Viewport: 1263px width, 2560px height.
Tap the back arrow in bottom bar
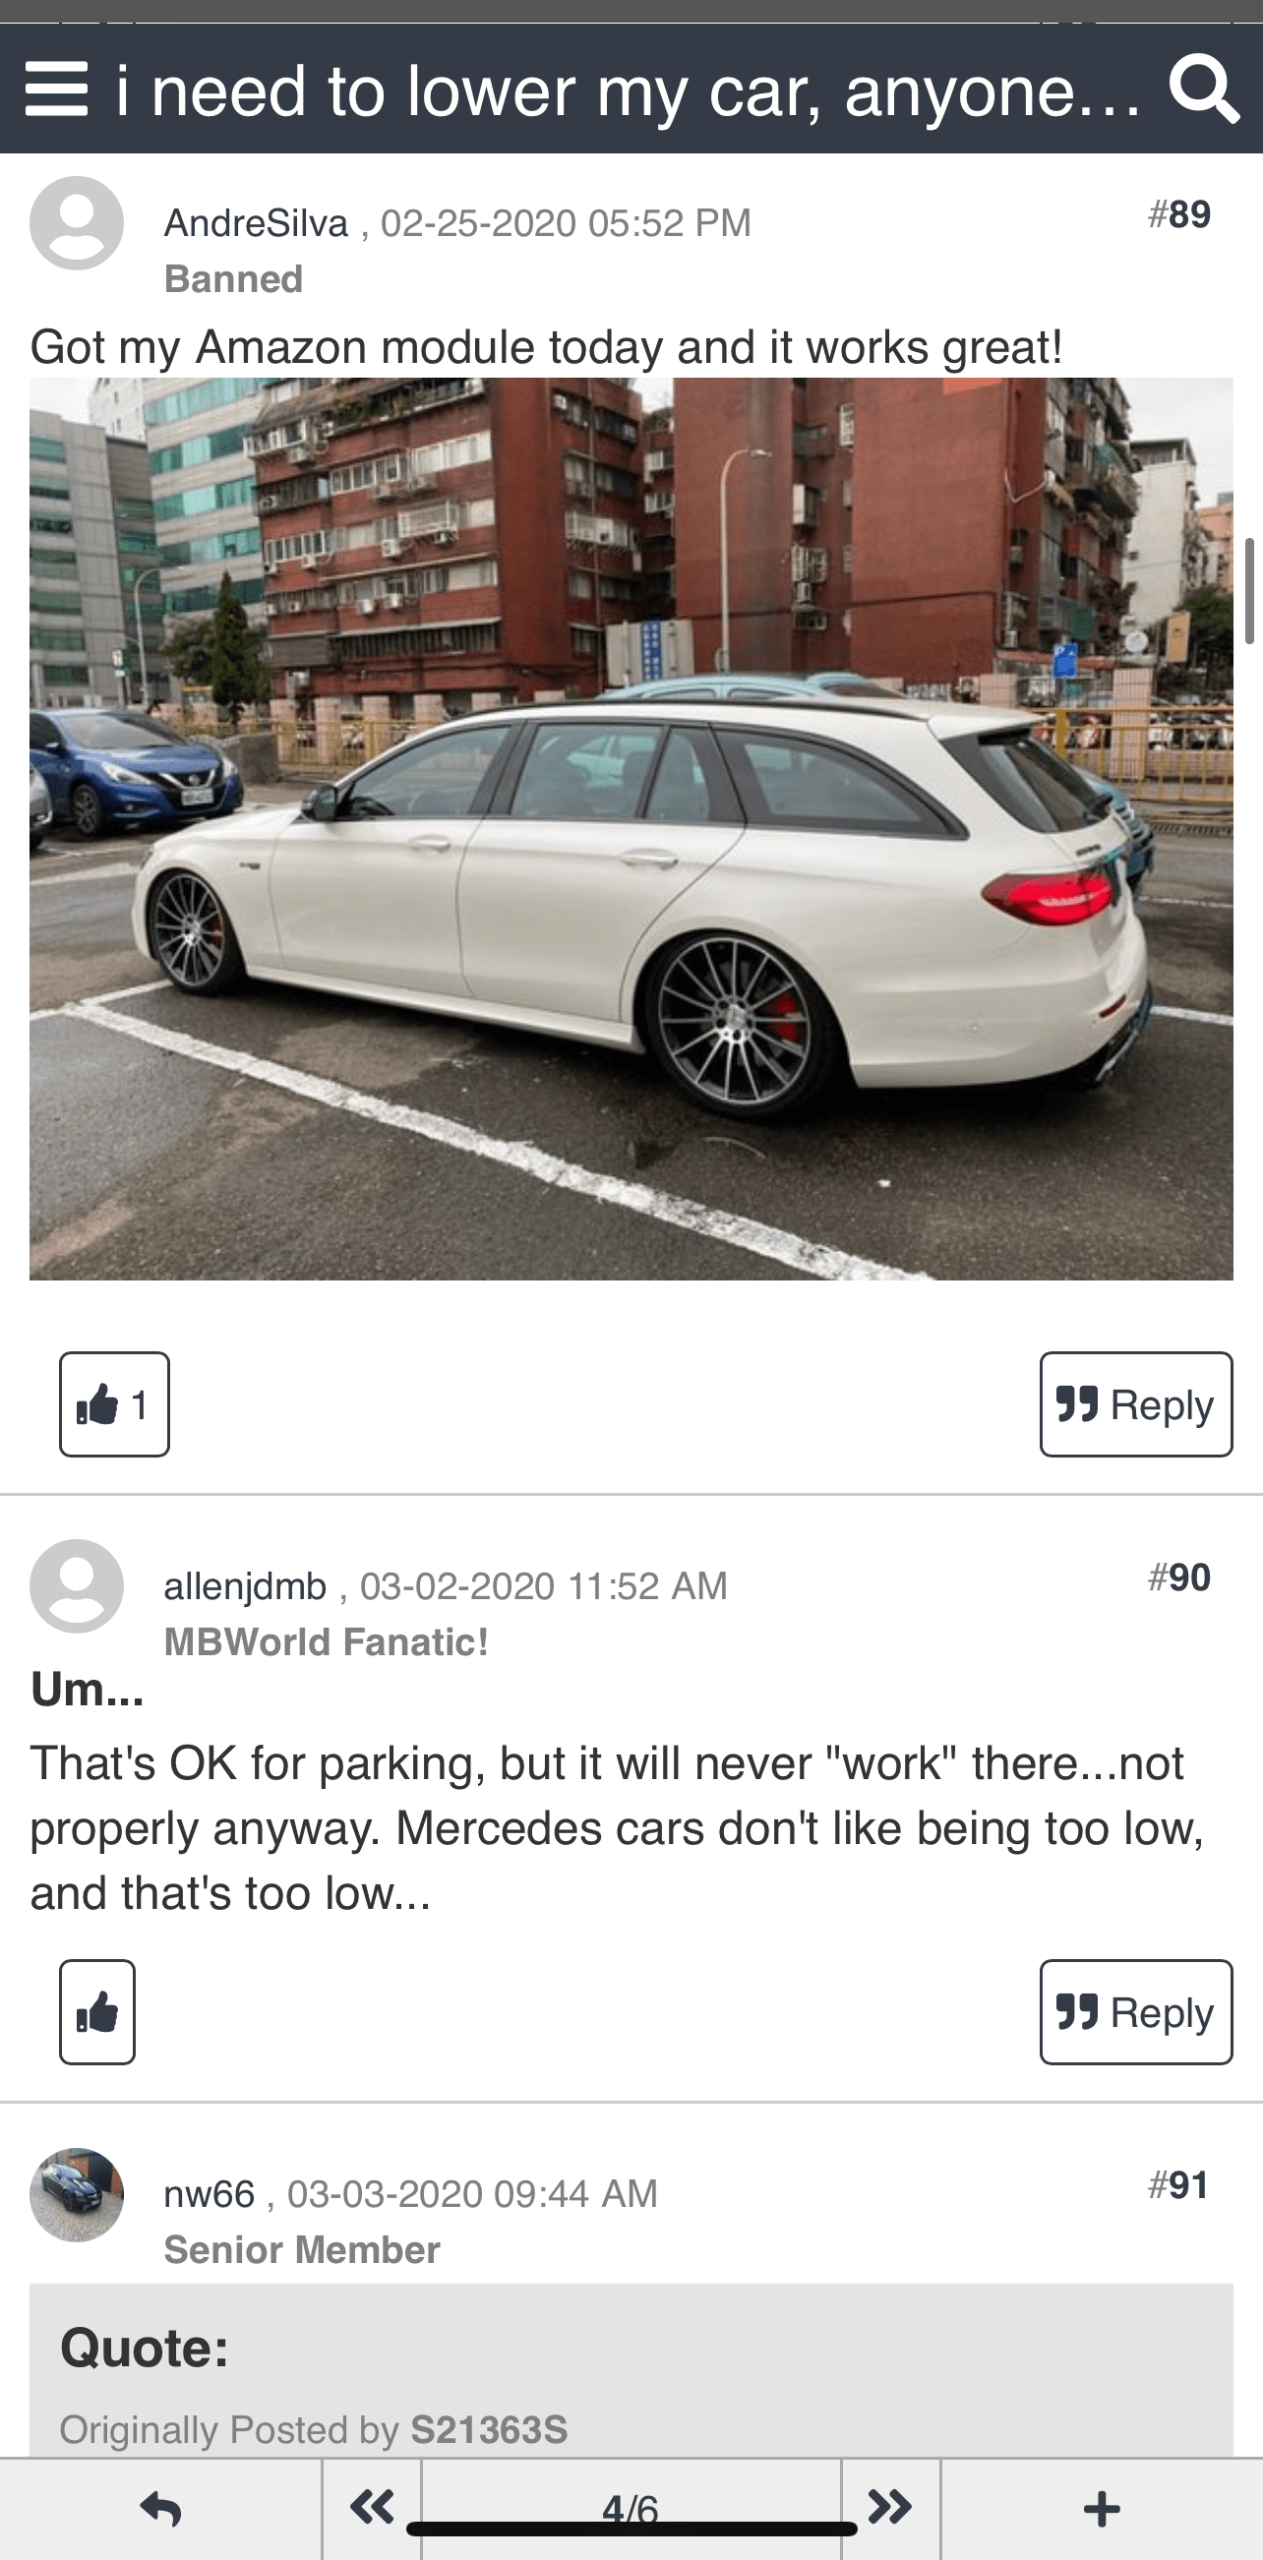[x=161, y=2509]
